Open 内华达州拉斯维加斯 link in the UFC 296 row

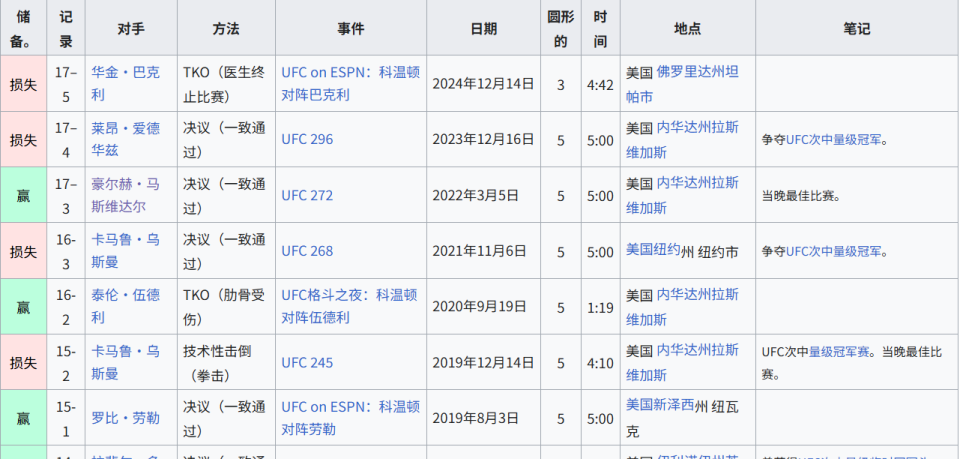[x=682, y=140]
